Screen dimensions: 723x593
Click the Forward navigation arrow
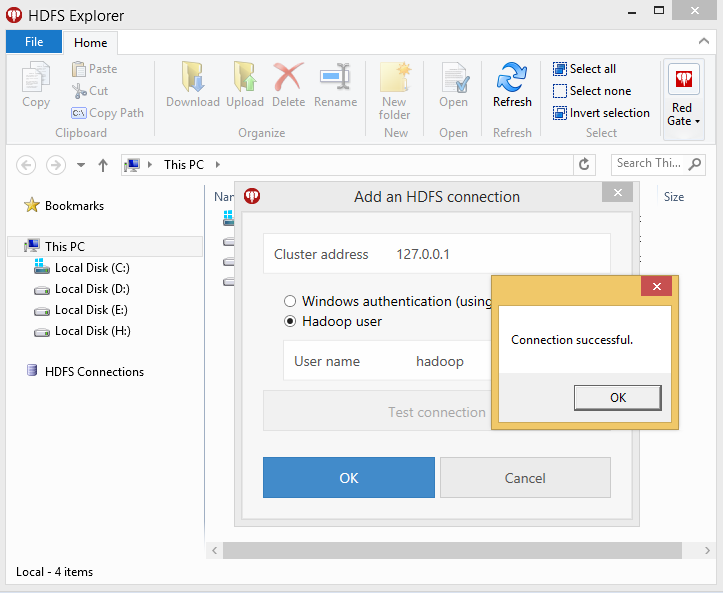click(56, 165)
